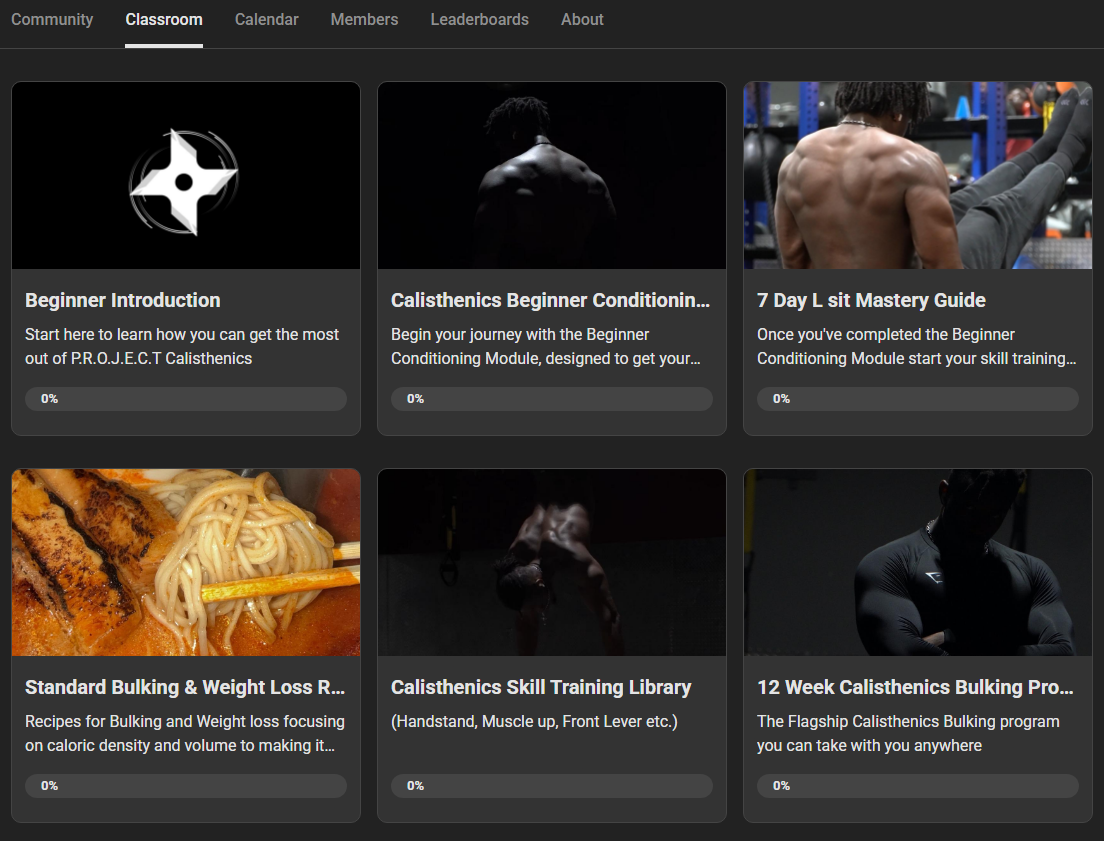Click Calisthenics Skill Training Library title
Viewport: 1104px width, 842px height.
(x=541, y=687)
